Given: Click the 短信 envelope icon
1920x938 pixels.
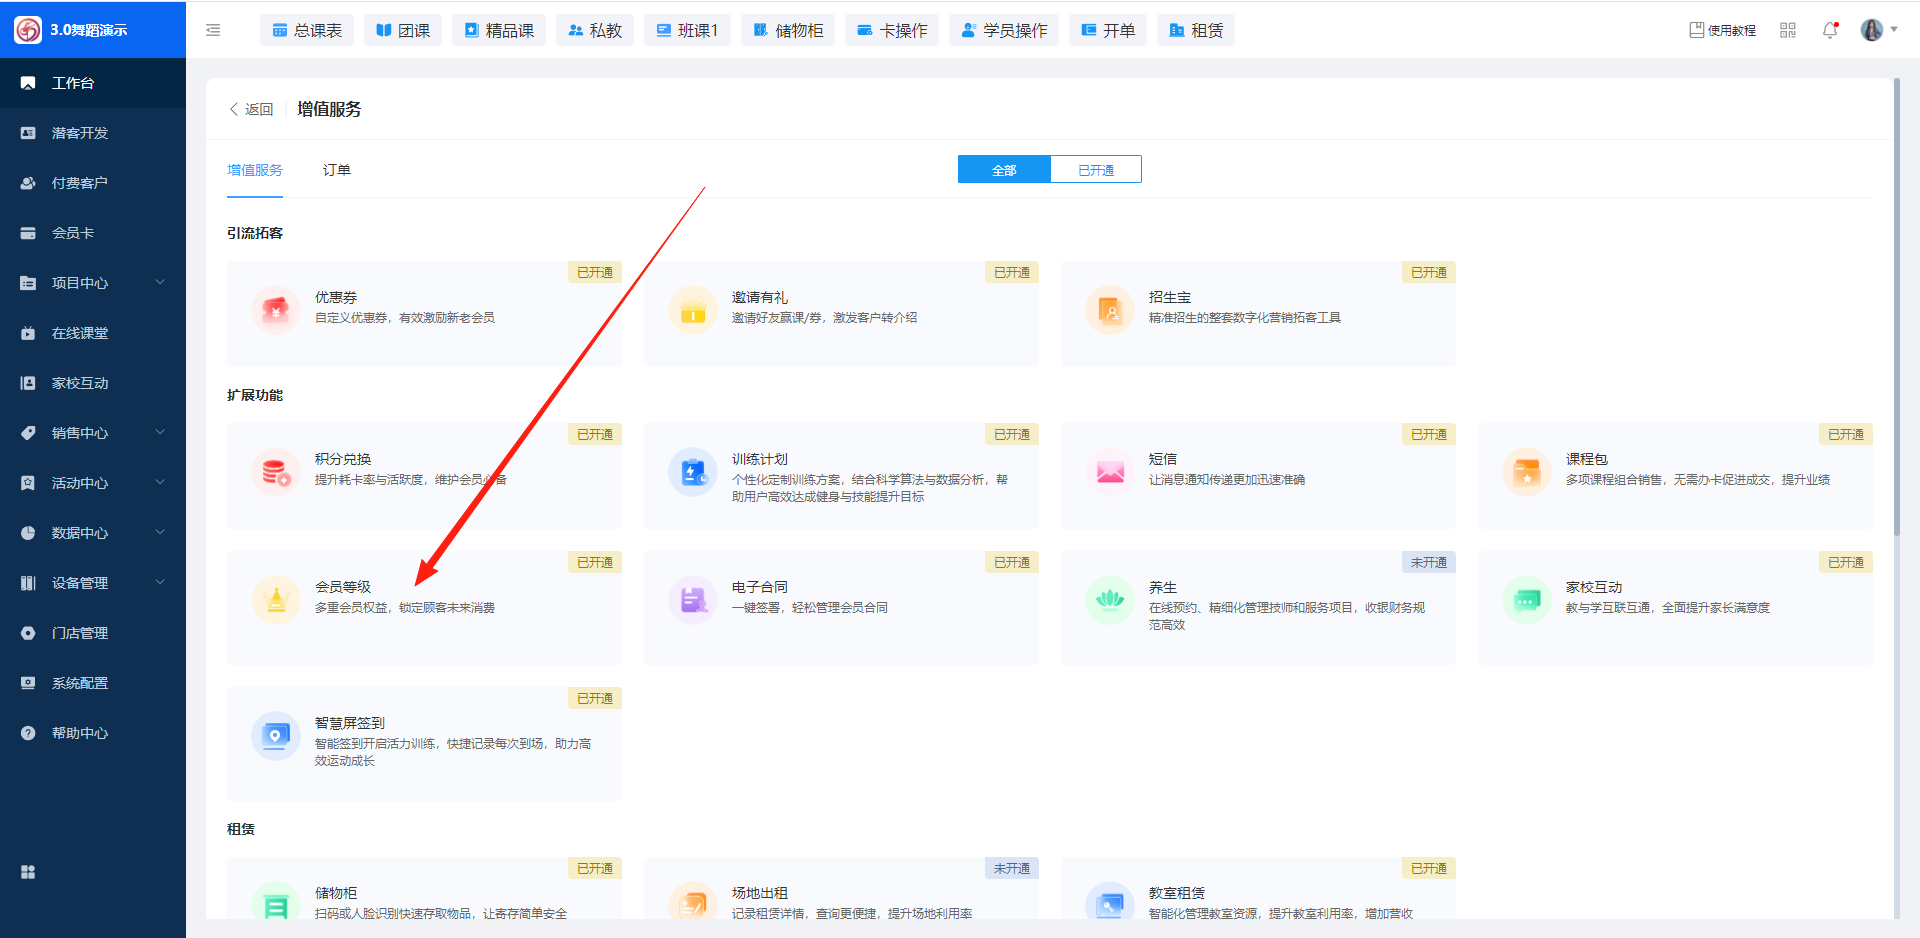Looking at the screenshot, I should (x=1110, y=472).
